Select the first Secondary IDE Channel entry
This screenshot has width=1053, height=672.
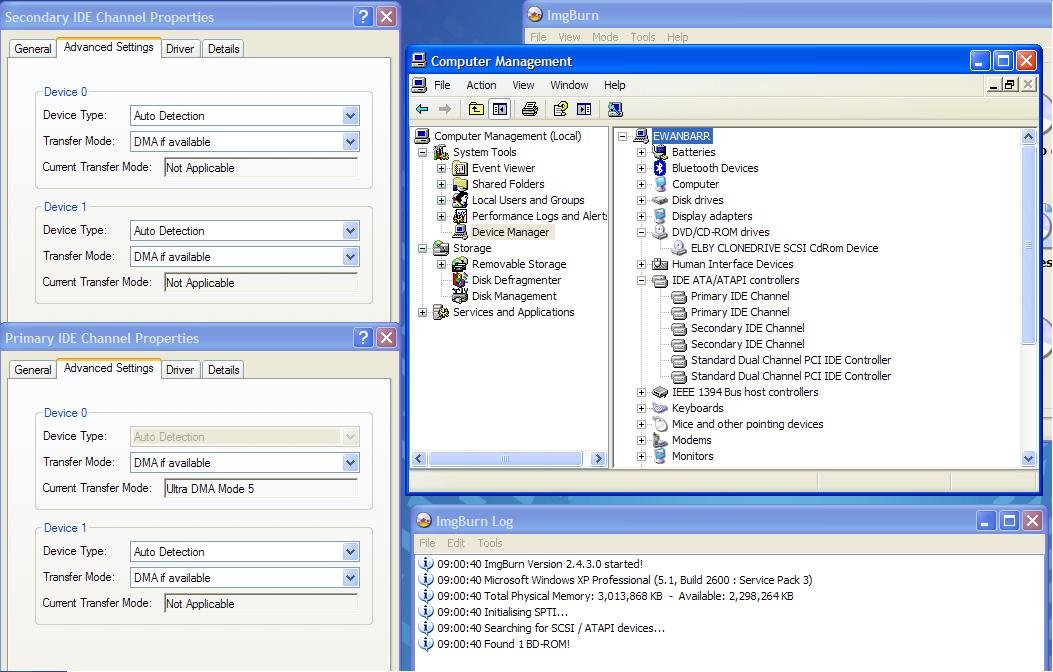[747, 328]
